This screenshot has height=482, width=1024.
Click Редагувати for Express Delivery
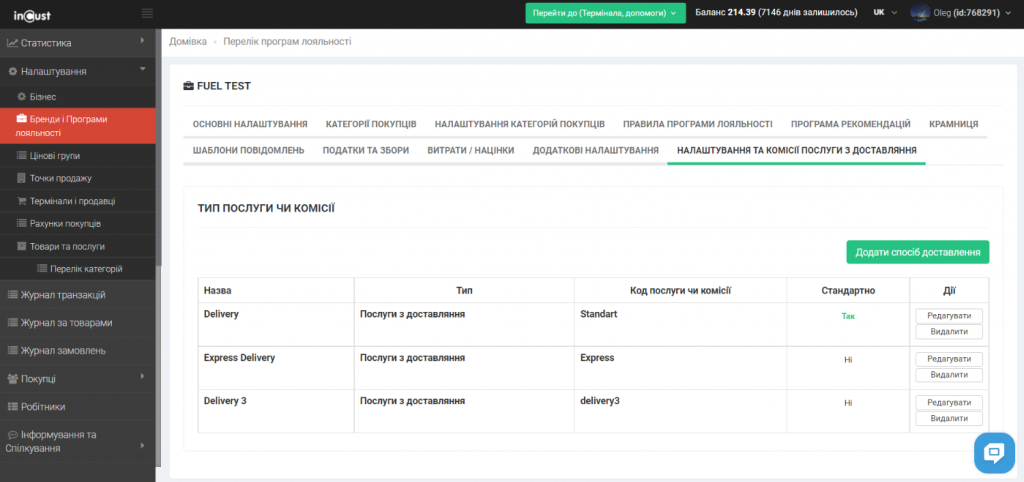pyautogui.click(x=948, y=359)
